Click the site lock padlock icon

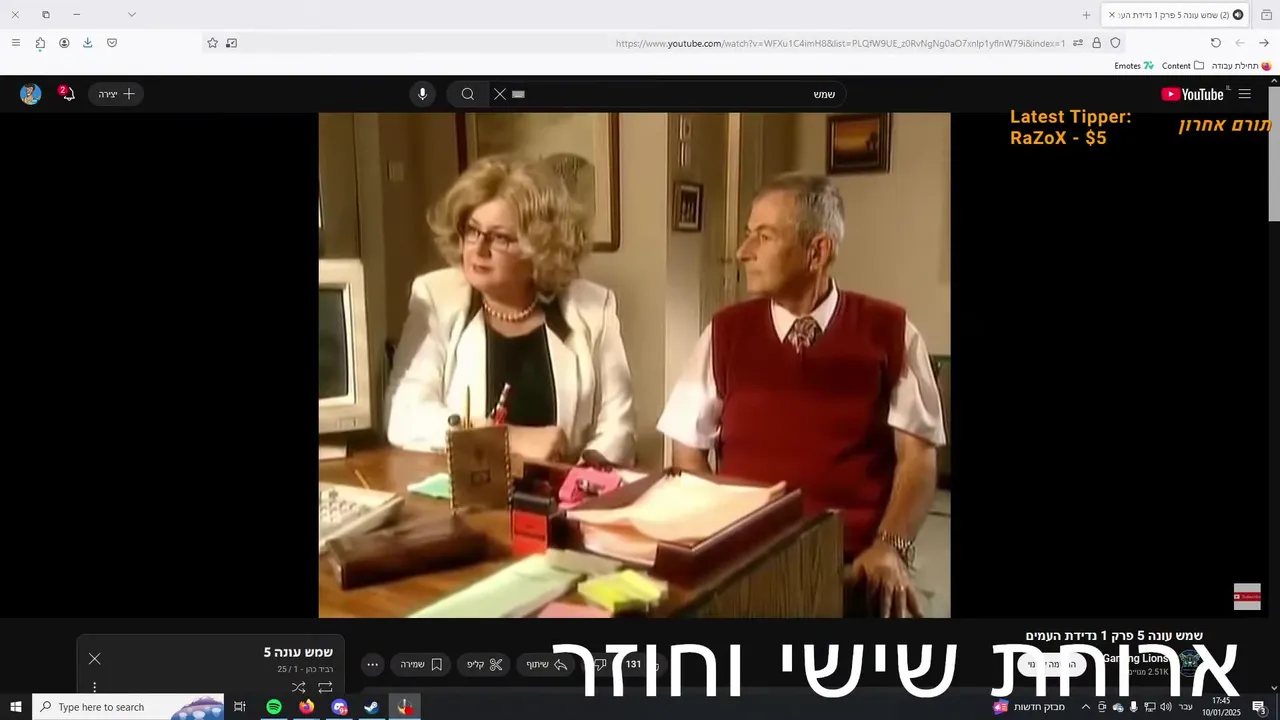(1096, 43)
